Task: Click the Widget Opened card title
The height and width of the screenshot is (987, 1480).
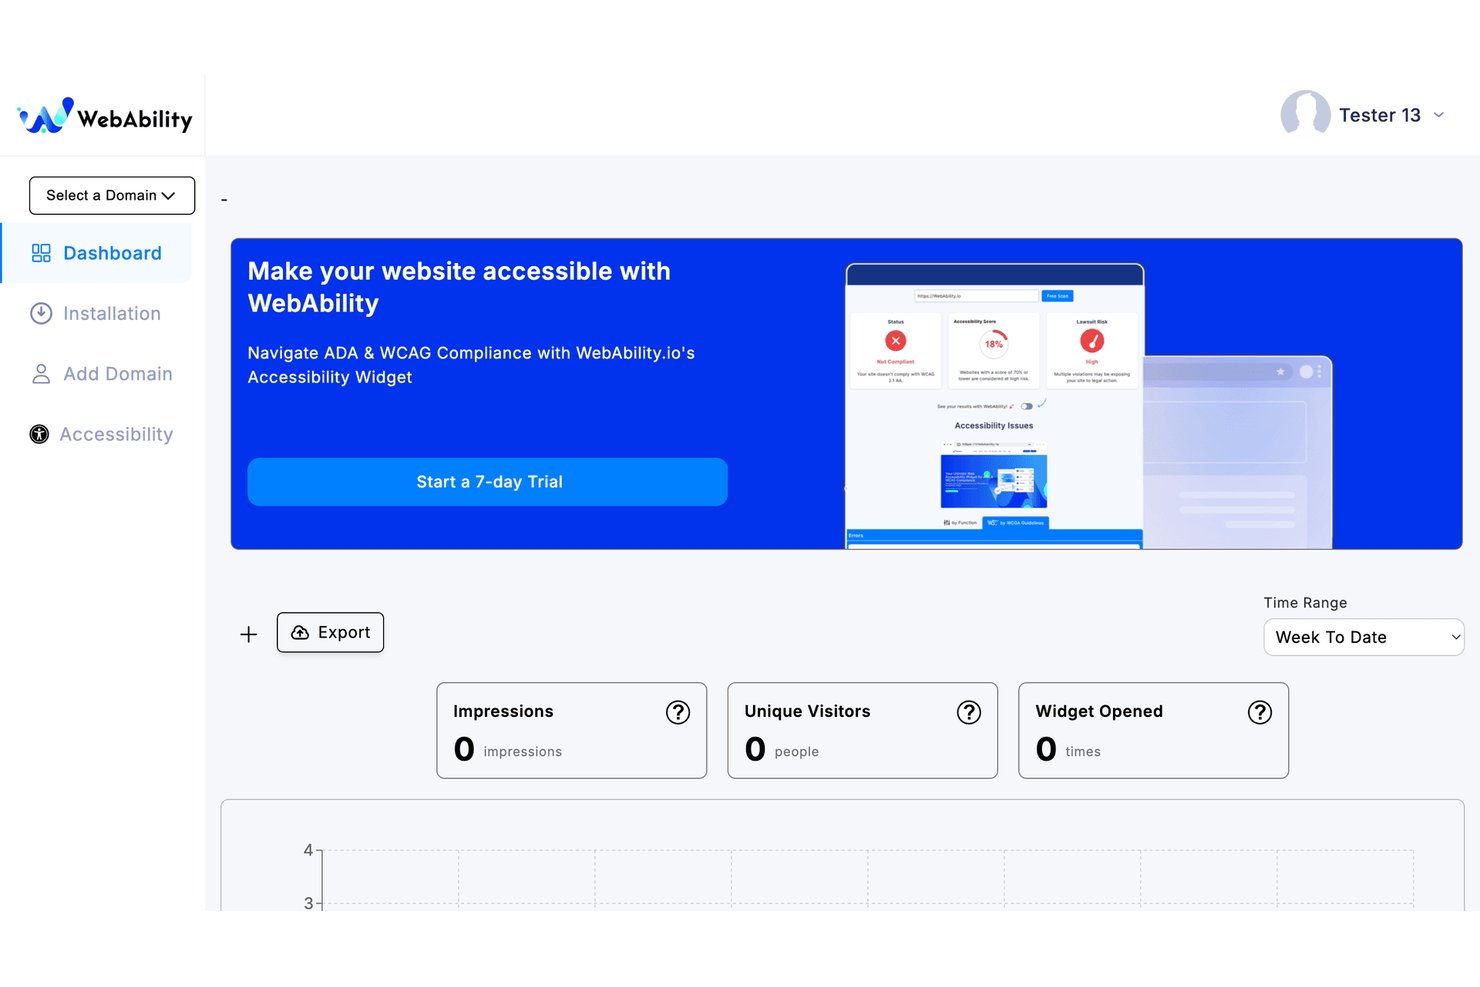Action: tap(1099, 711)
